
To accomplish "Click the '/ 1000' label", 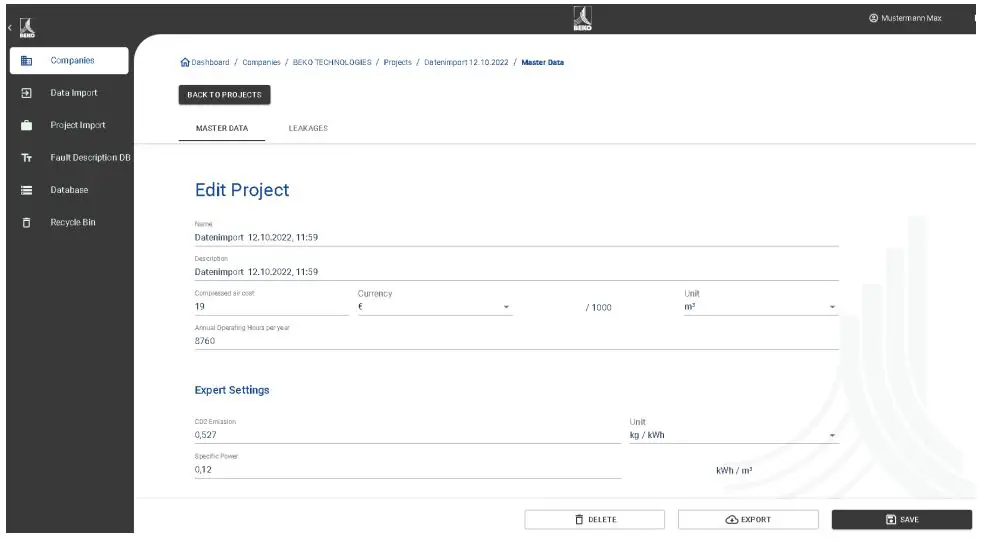I will 599,308.
